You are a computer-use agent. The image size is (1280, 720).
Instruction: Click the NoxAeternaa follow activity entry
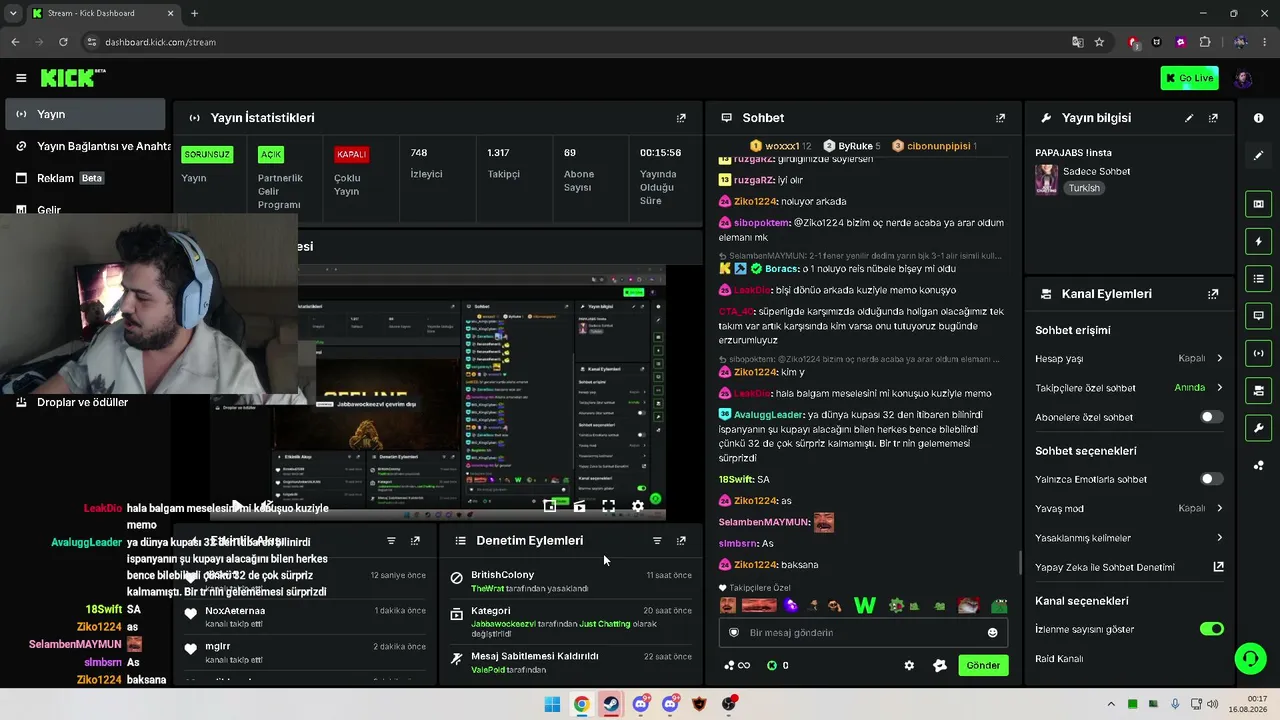coord(306,617)
